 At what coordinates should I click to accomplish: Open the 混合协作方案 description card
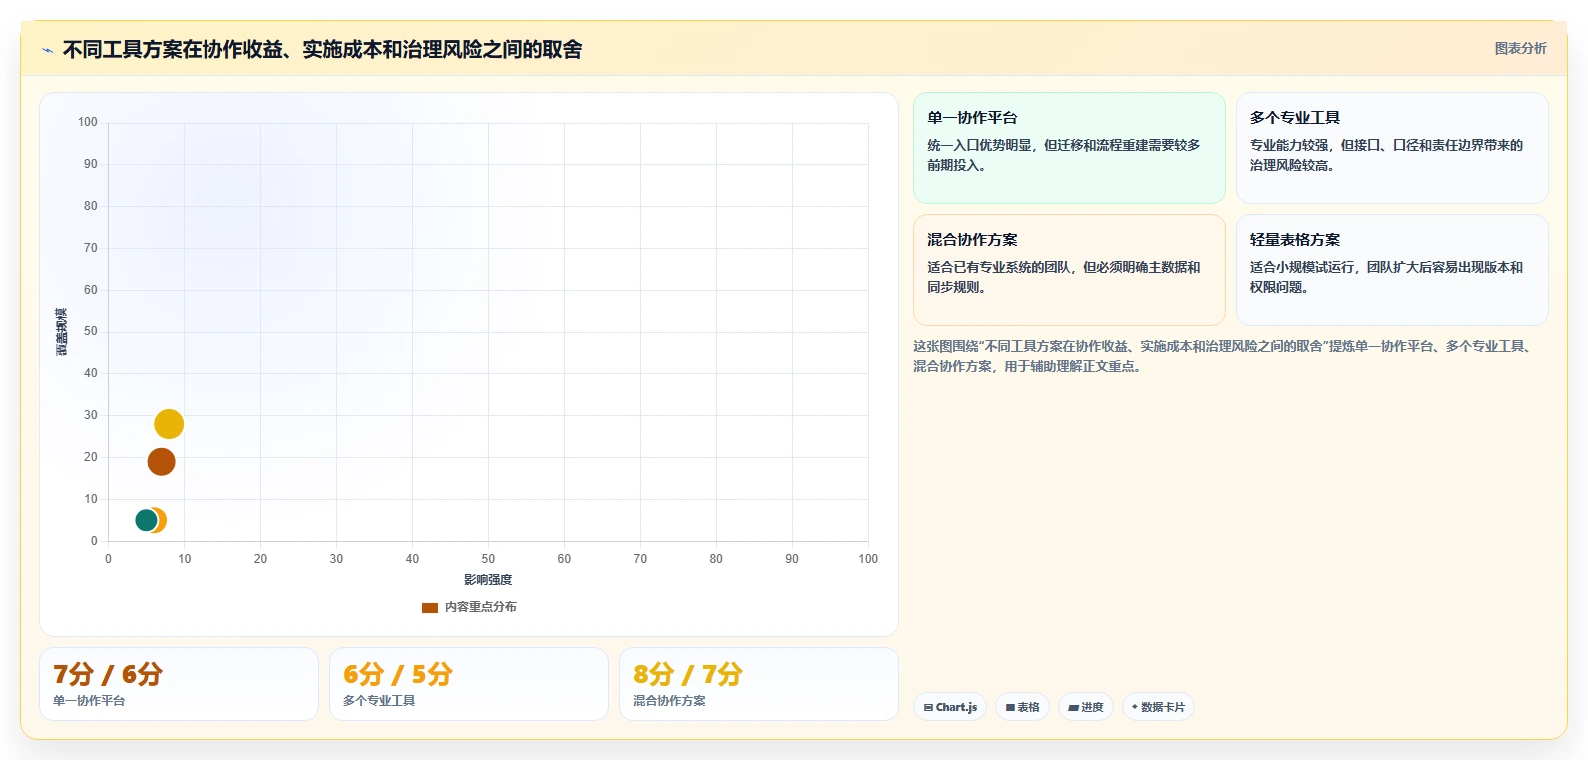[1069, 270]
